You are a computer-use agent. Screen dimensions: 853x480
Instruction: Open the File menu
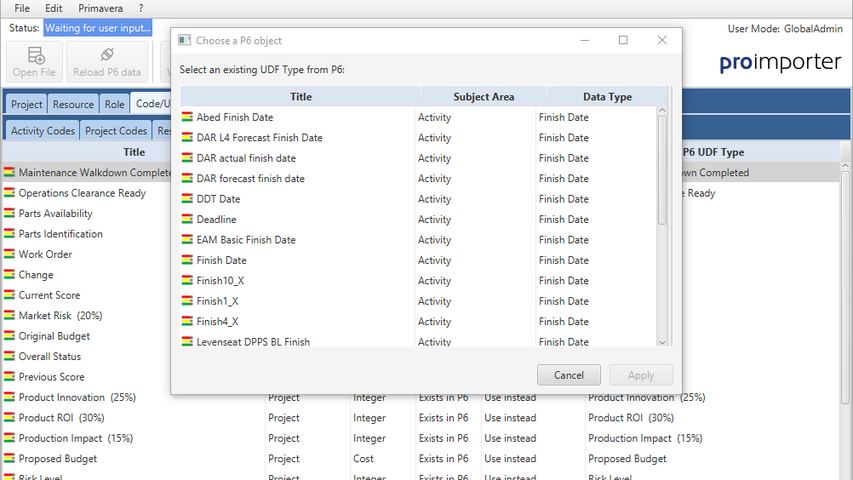pos(21,8)
